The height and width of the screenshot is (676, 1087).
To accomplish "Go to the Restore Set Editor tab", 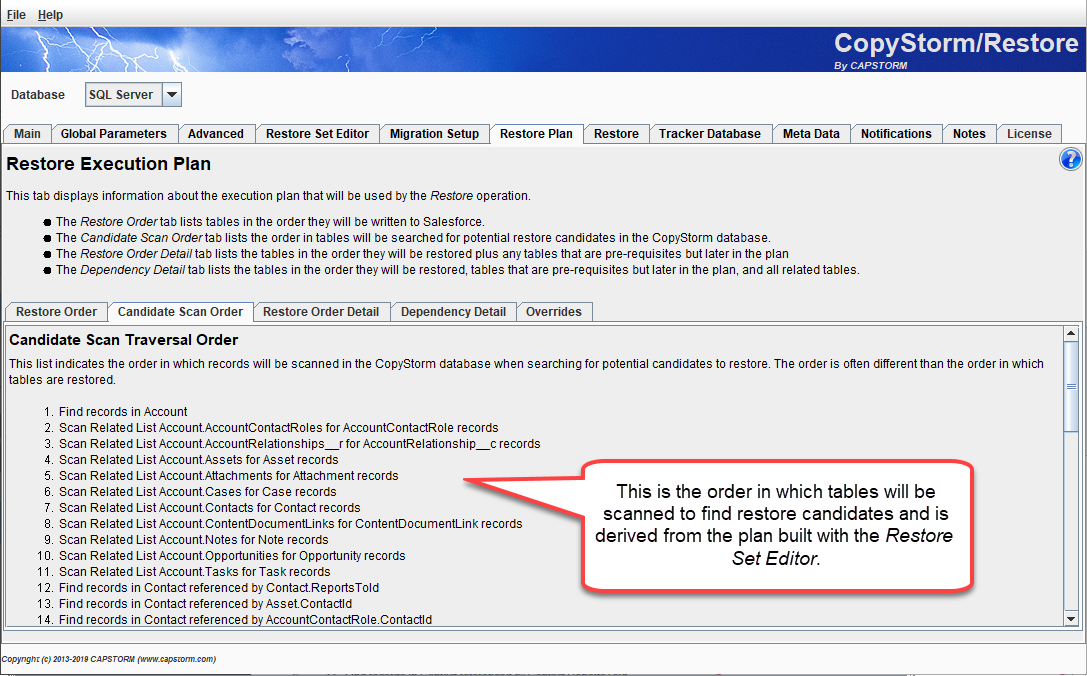I will click(318, 134).
